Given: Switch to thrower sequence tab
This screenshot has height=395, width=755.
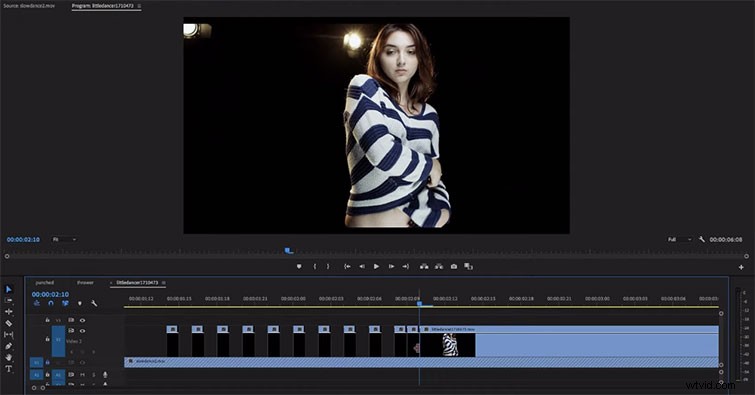Looking at the screenshot, I should (85, 283).
